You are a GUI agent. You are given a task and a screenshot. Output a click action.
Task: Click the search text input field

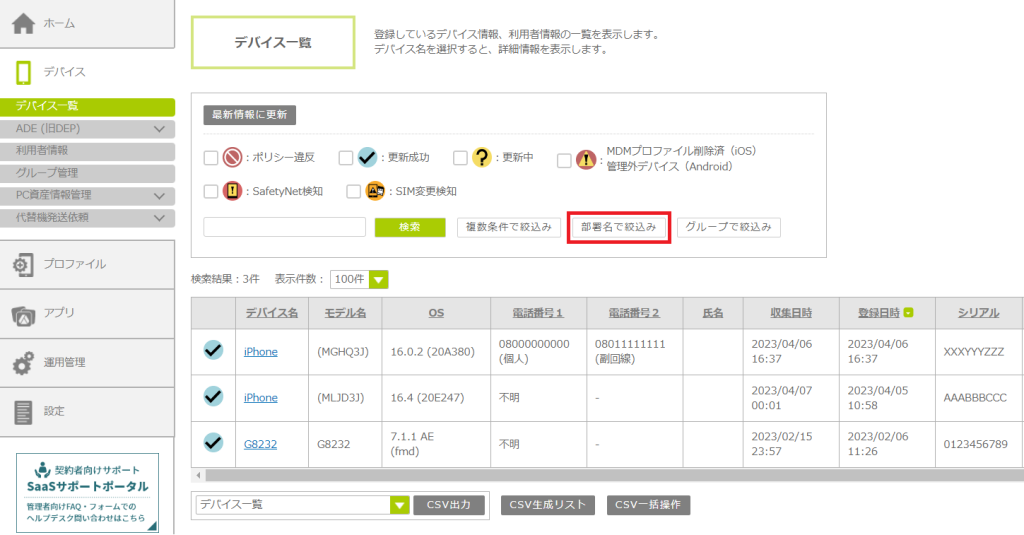tap(284, 227)
